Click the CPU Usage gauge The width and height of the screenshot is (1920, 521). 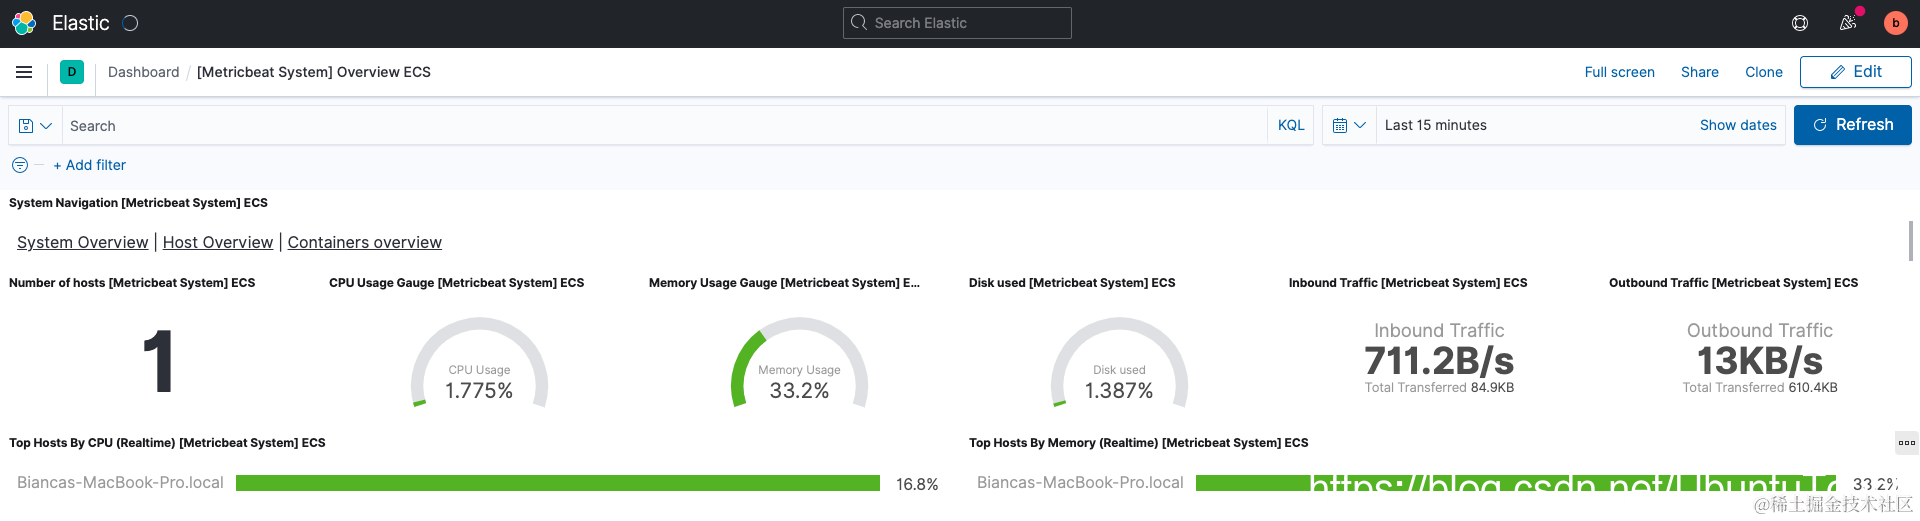(x=479, y=363)
